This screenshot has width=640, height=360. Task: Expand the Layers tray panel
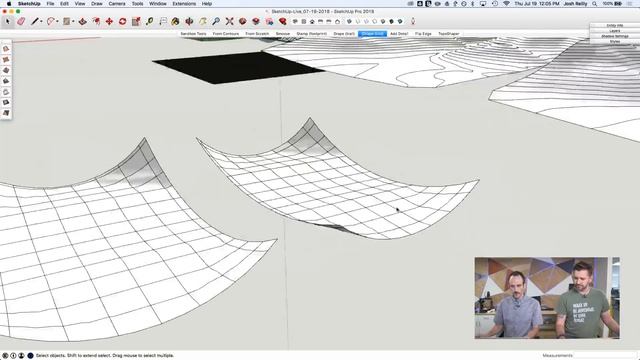(x=615, y=31)
